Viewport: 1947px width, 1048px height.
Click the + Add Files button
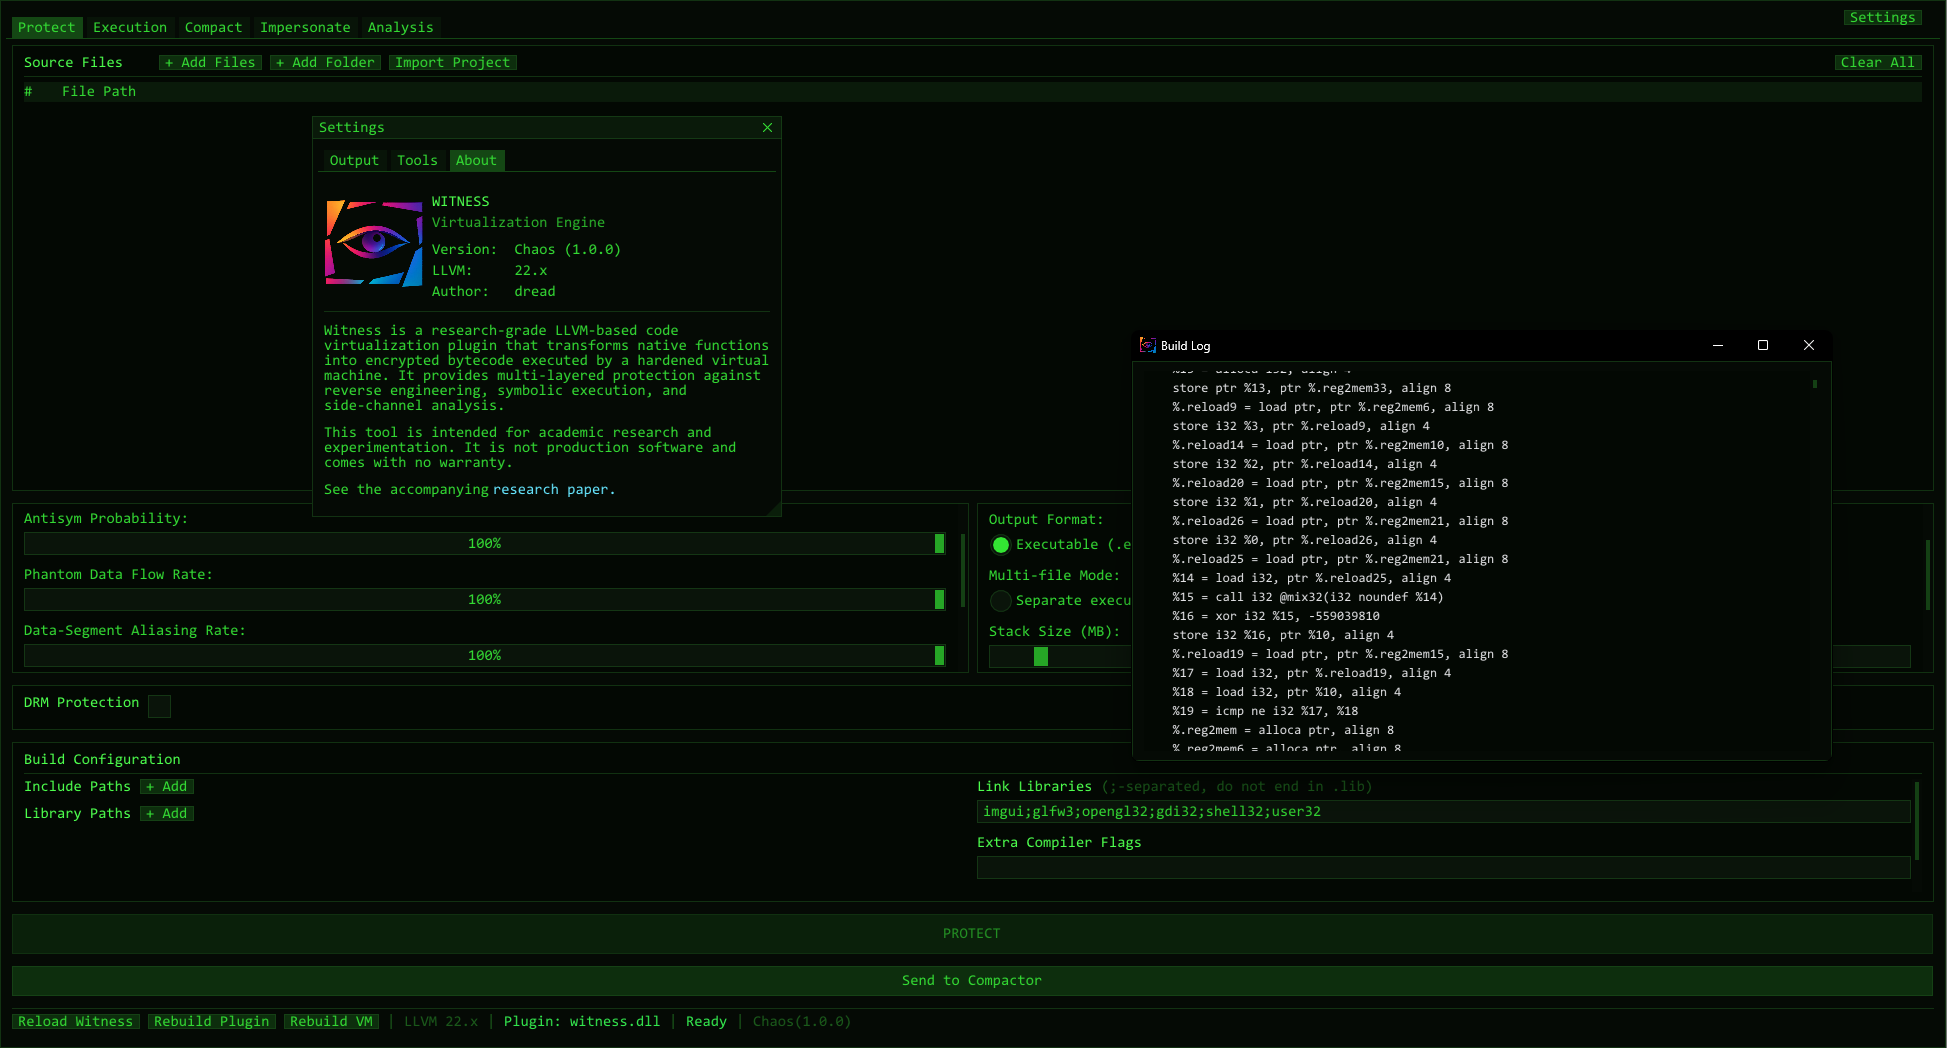pyautogui.click(x=210, y=62)
